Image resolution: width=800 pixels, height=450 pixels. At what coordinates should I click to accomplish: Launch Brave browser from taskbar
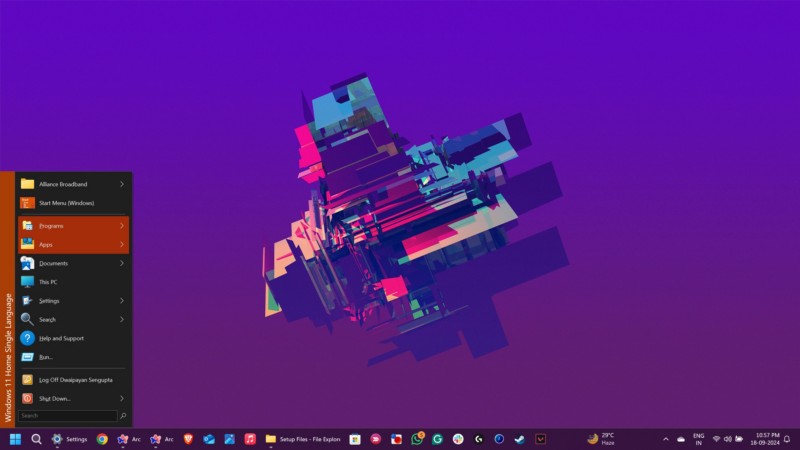click(x=188, y=439)
